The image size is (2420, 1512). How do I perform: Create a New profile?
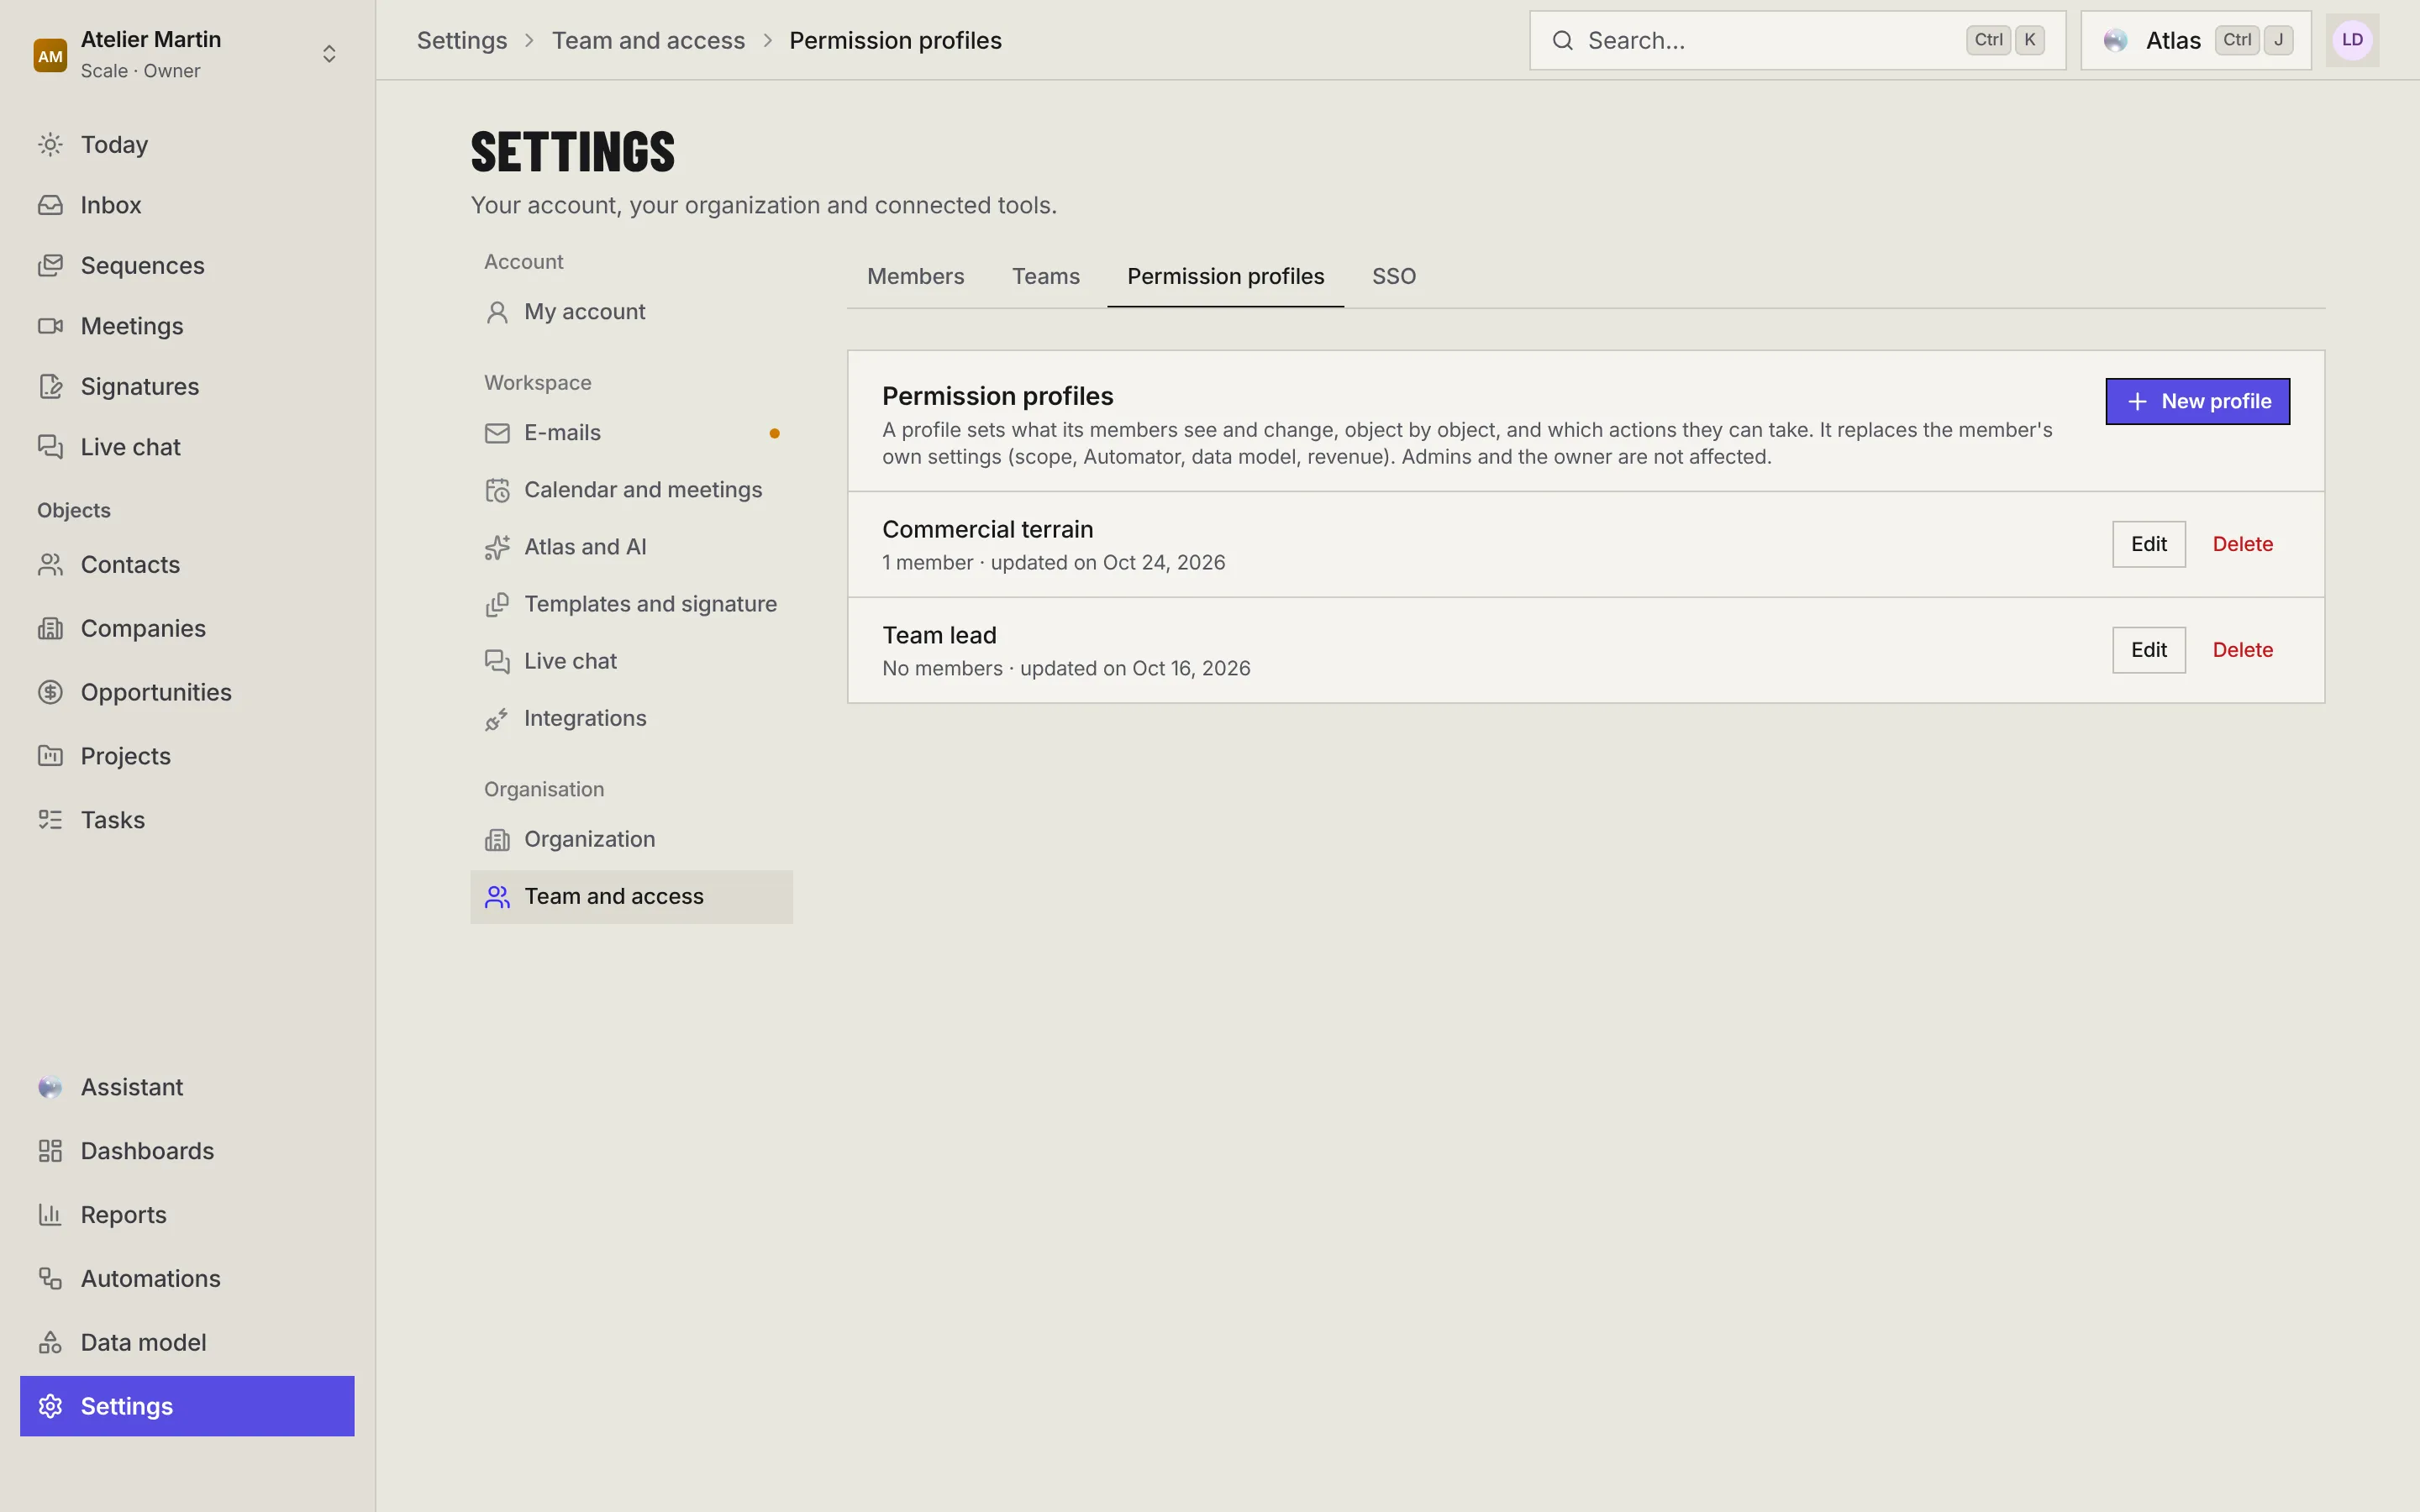(2197, 401)
